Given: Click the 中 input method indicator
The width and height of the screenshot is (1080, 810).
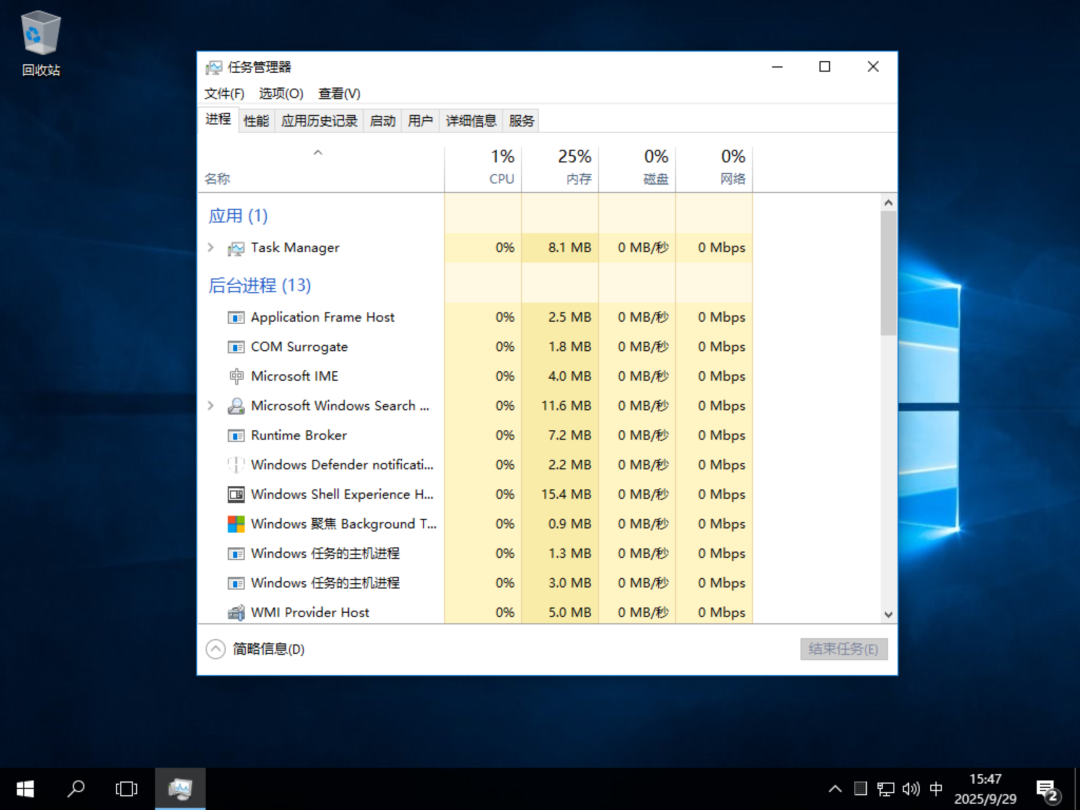Looking at the screenshot, I should [936, 789].
